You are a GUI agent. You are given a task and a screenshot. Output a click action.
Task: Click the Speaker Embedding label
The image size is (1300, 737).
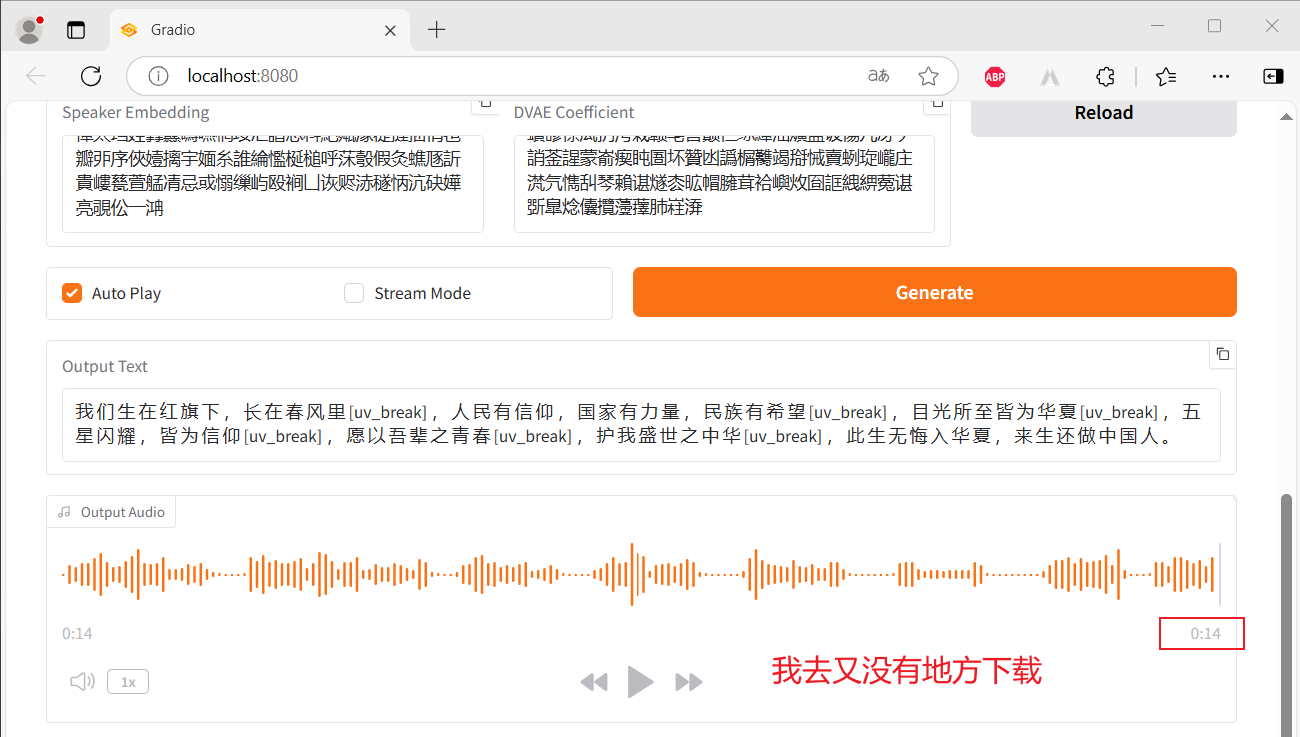click(136, 112)
